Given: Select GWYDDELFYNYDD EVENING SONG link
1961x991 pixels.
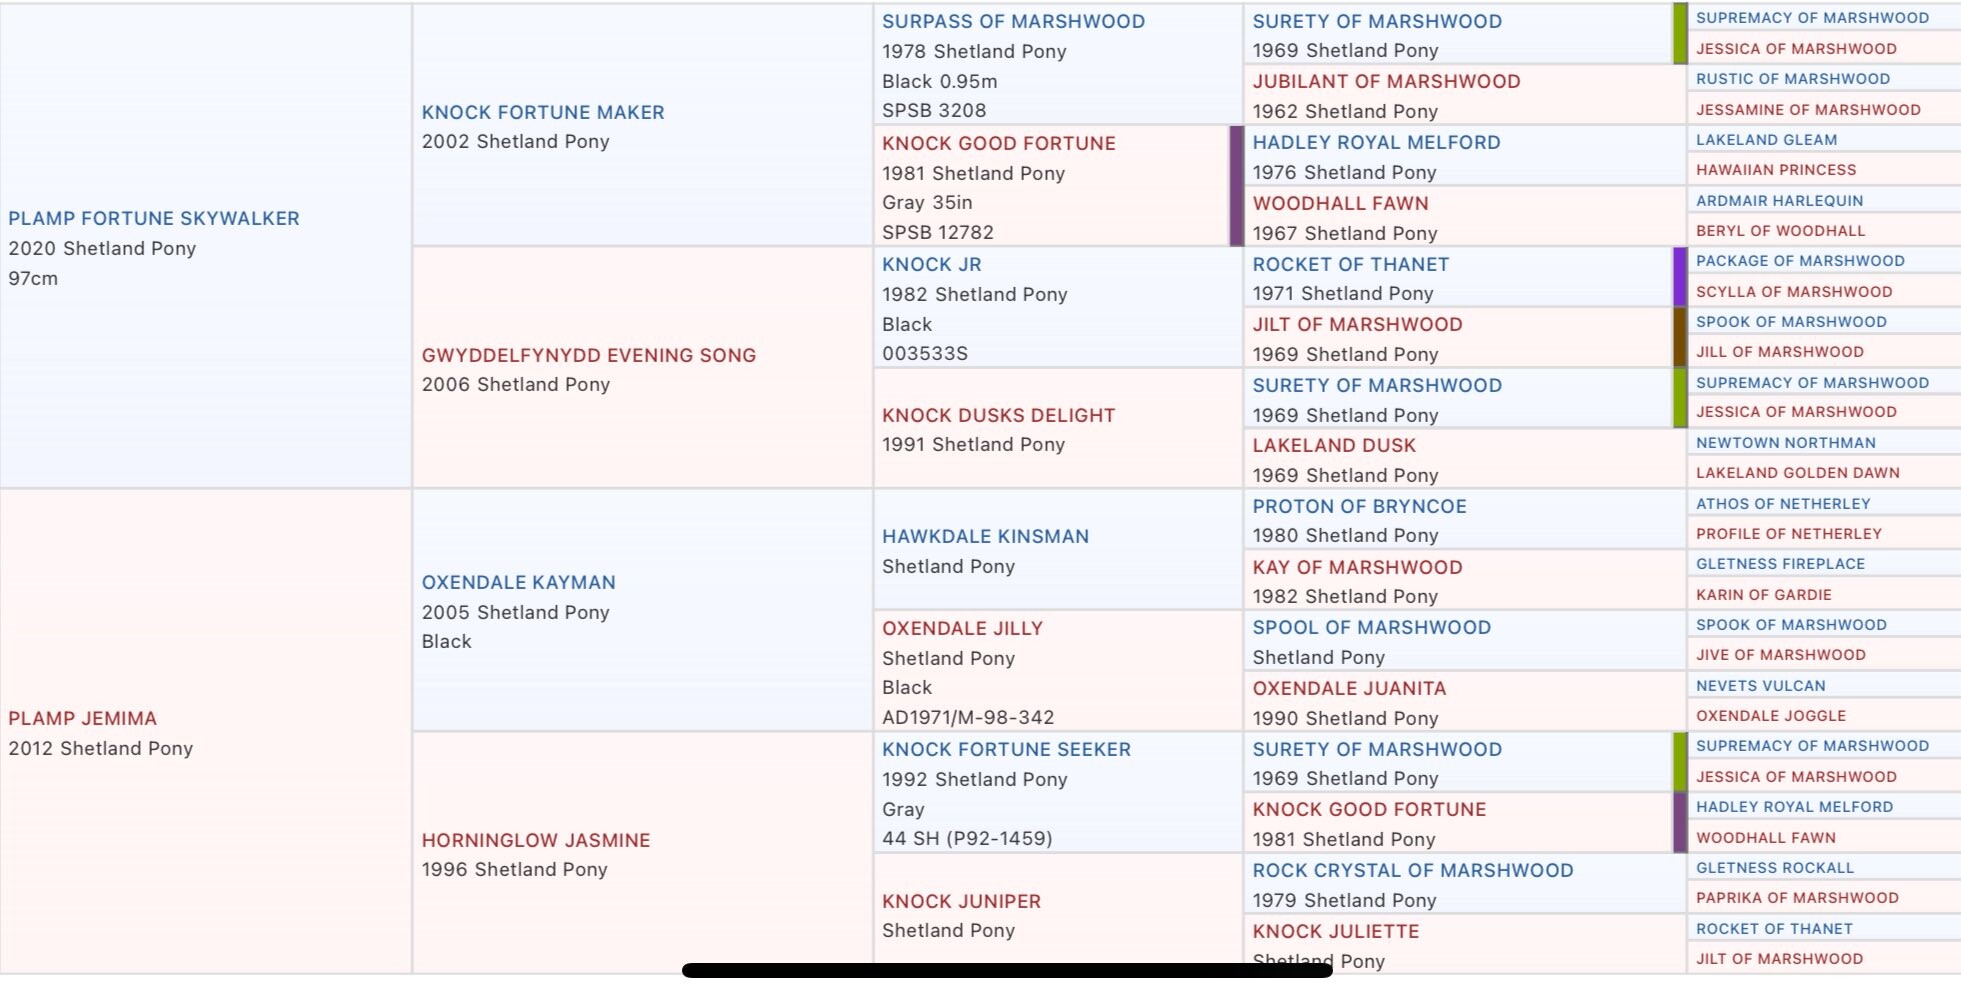Looking at the screenshot, I should pyautogui.click(x=588, y=355).
